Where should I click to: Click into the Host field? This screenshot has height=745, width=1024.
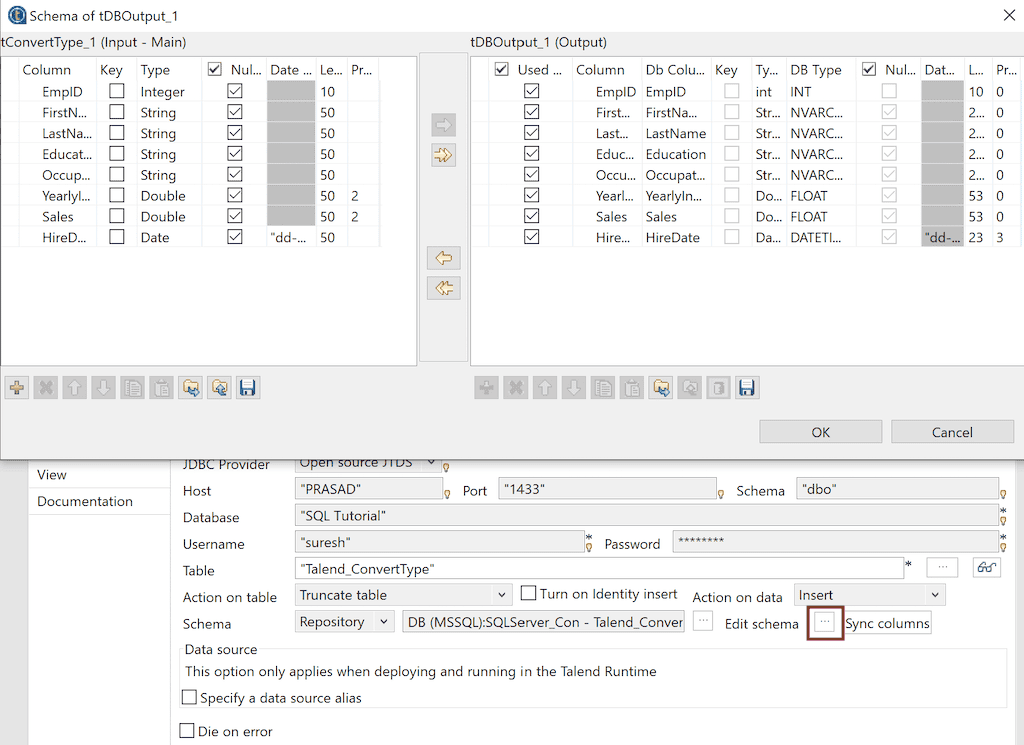coord(368,489)
